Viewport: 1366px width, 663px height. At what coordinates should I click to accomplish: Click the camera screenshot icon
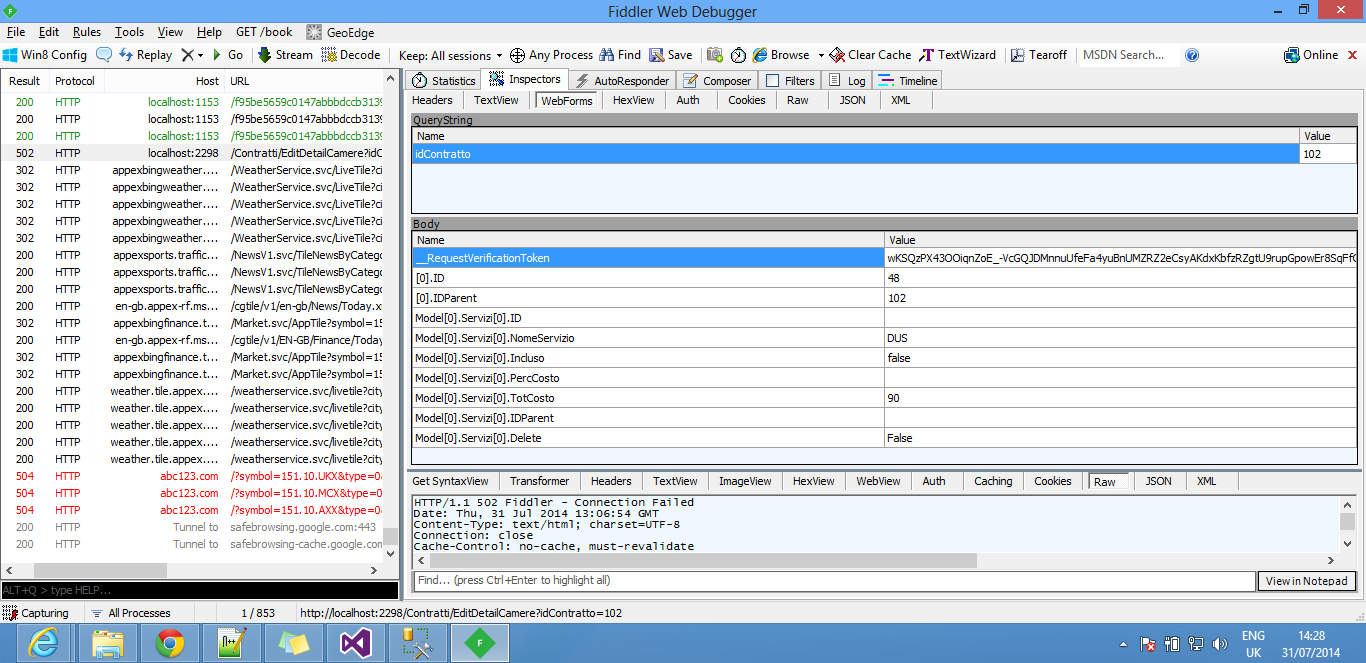click(715, 55)
